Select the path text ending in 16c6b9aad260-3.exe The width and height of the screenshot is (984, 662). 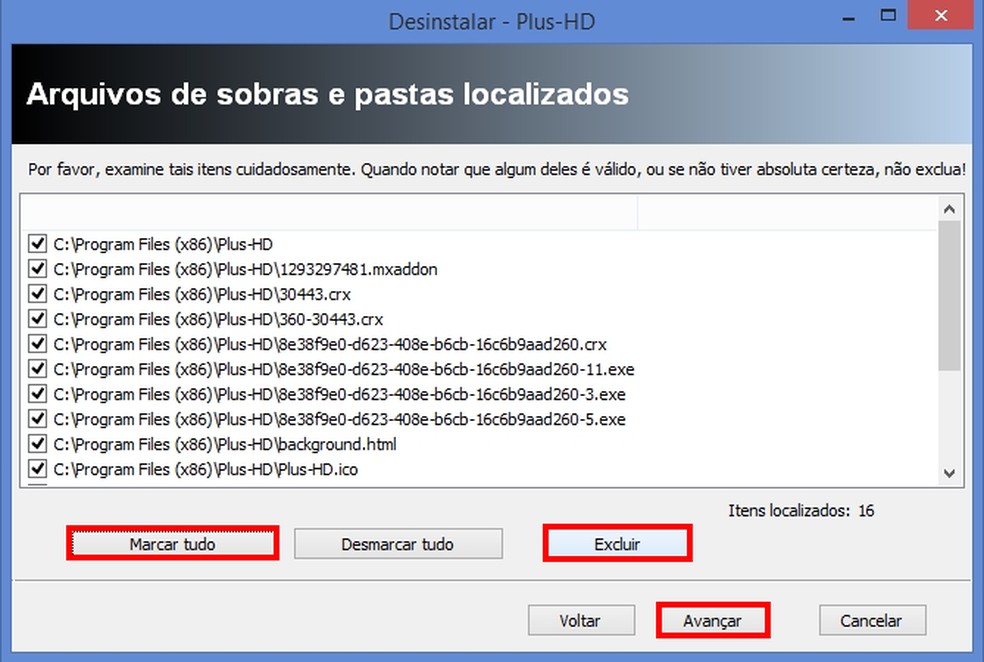pyautogui.click(x=340, y=394)
